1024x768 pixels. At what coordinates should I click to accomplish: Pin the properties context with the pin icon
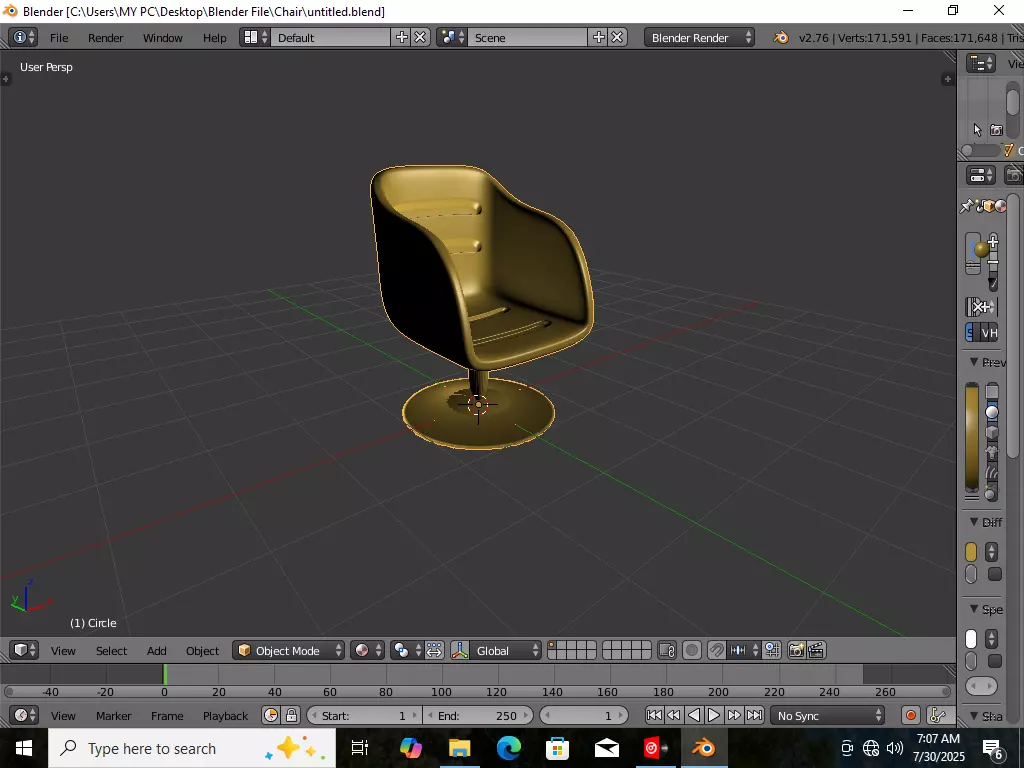967,206
